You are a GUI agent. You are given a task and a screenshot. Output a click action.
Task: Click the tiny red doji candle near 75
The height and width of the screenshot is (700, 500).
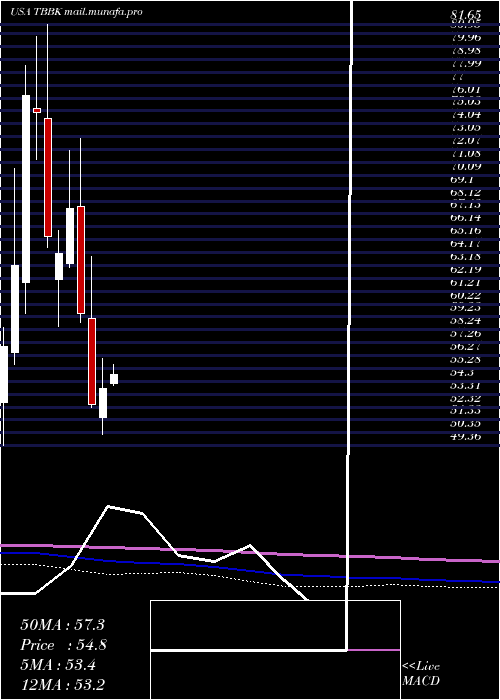point(37,110)
